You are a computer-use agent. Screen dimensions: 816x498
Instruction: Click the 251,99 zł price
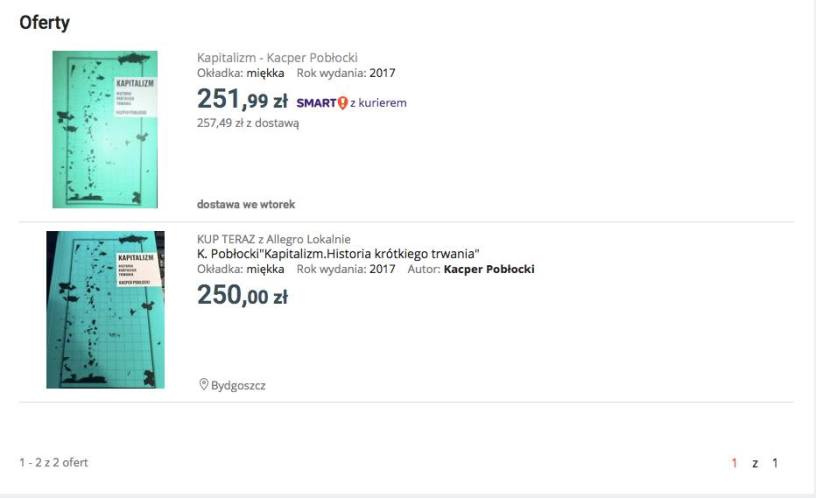click(x=242, y=99)
